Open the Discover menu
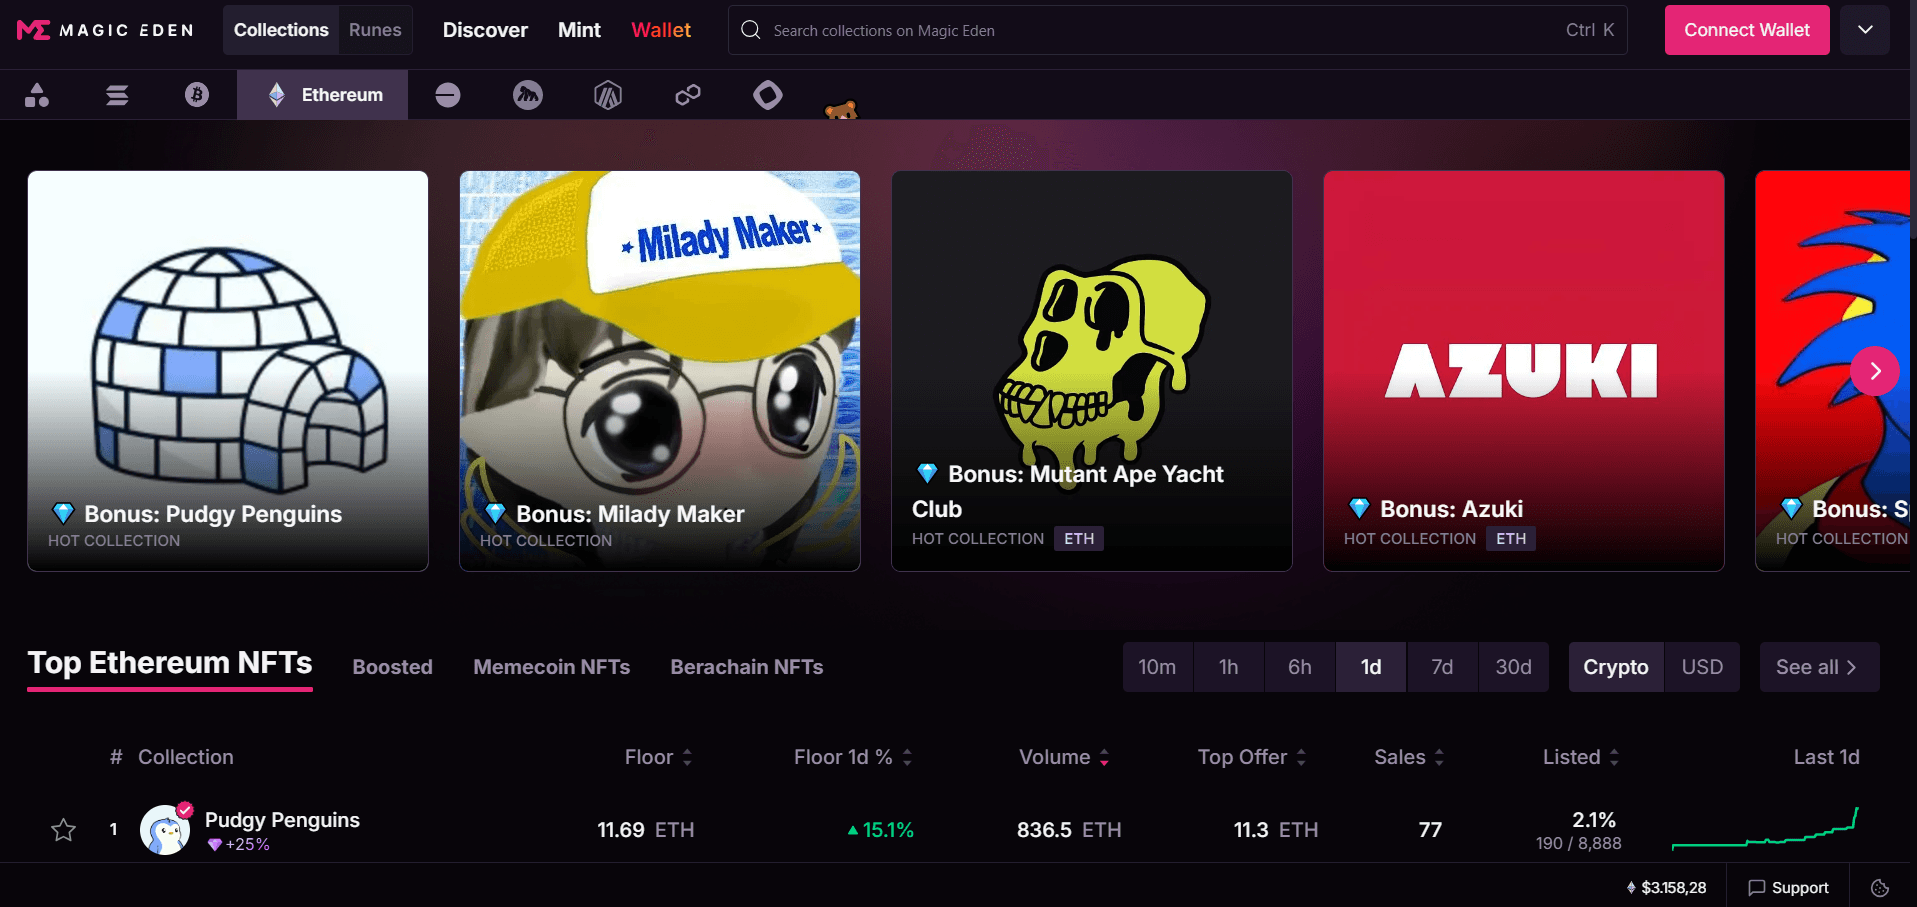1917x907 pixels. point(485,30)
